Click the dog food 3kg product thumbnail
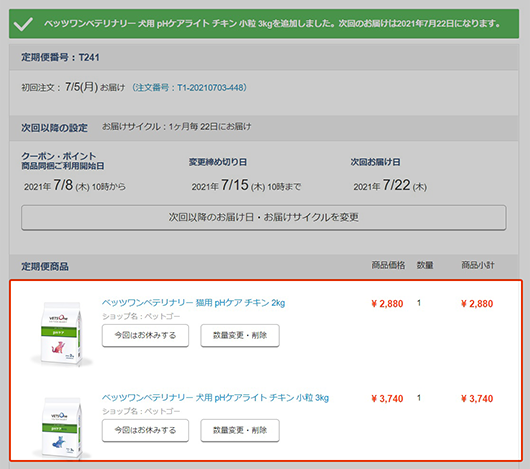The height and width of the screenshot is (469, 530). pyautogui.click(x=62, y=428)
